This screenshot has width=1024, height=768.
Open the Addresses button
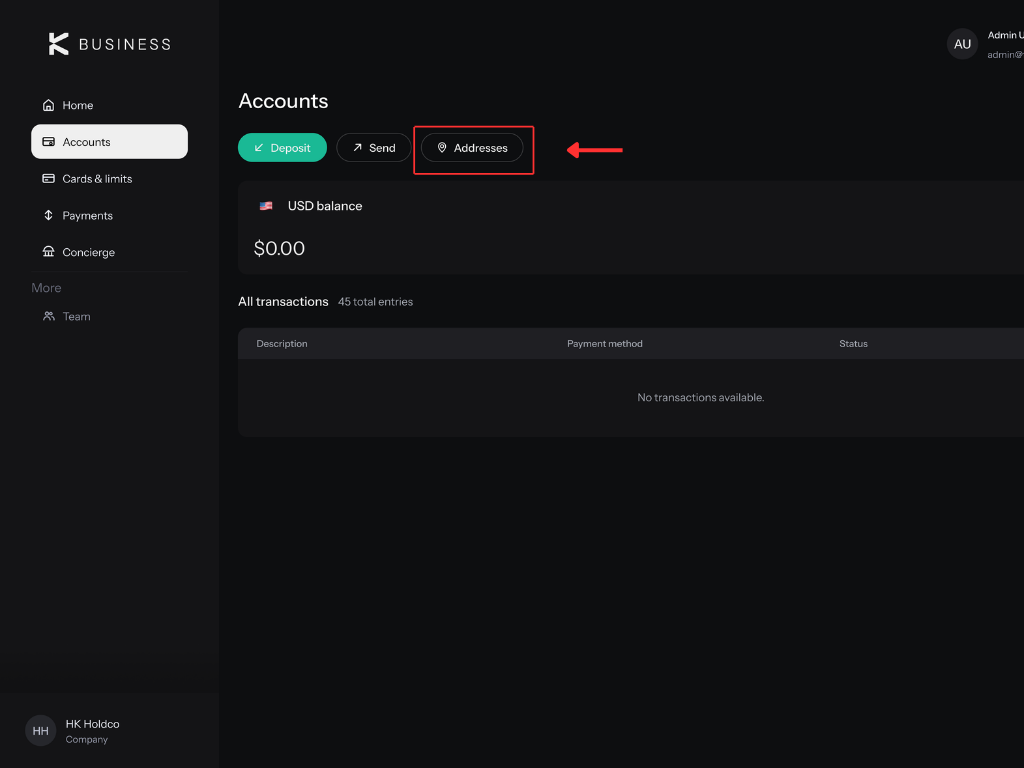[472, 148]
